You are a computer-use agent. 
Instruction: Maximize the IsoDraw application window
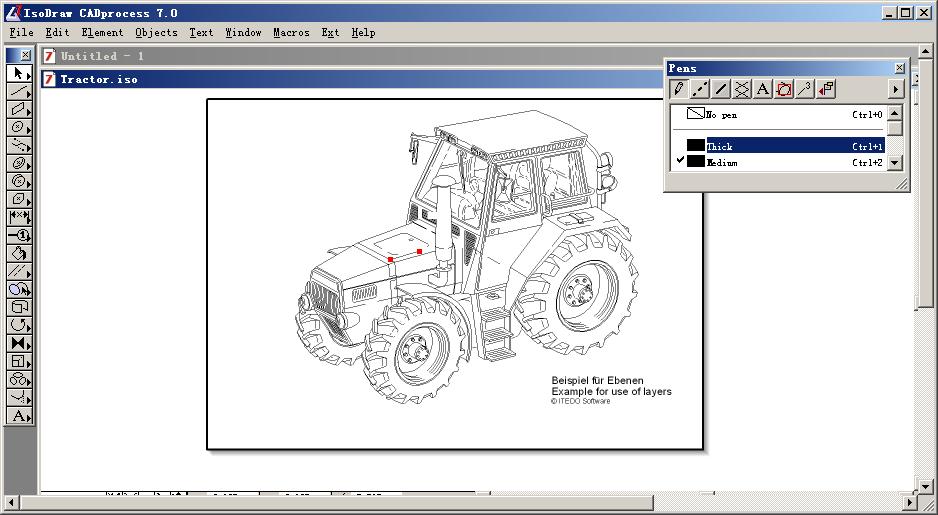[906, 13]
